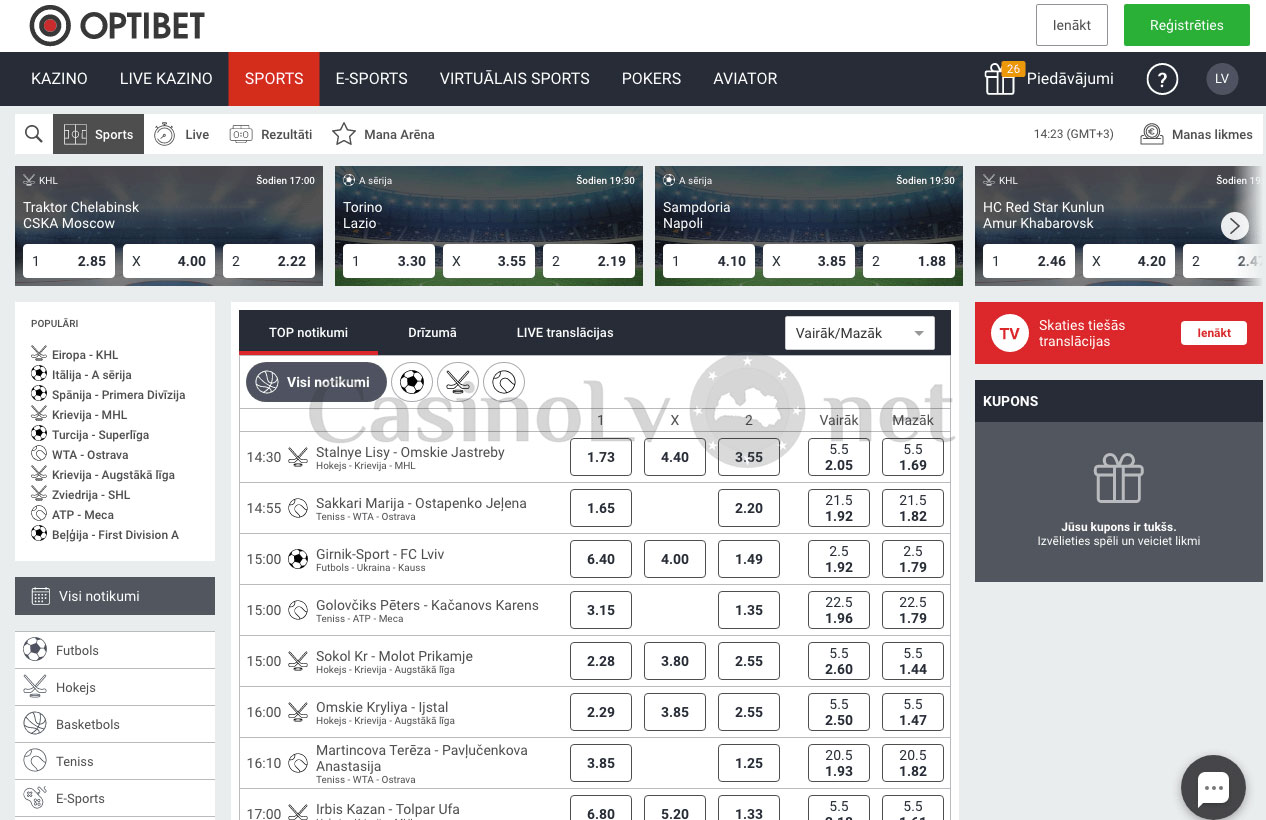Select odds 1.73 for Stalnye Lisy
Image resolution: width=1266 pixels, height=820 pixels.
(x=601, y=457)
